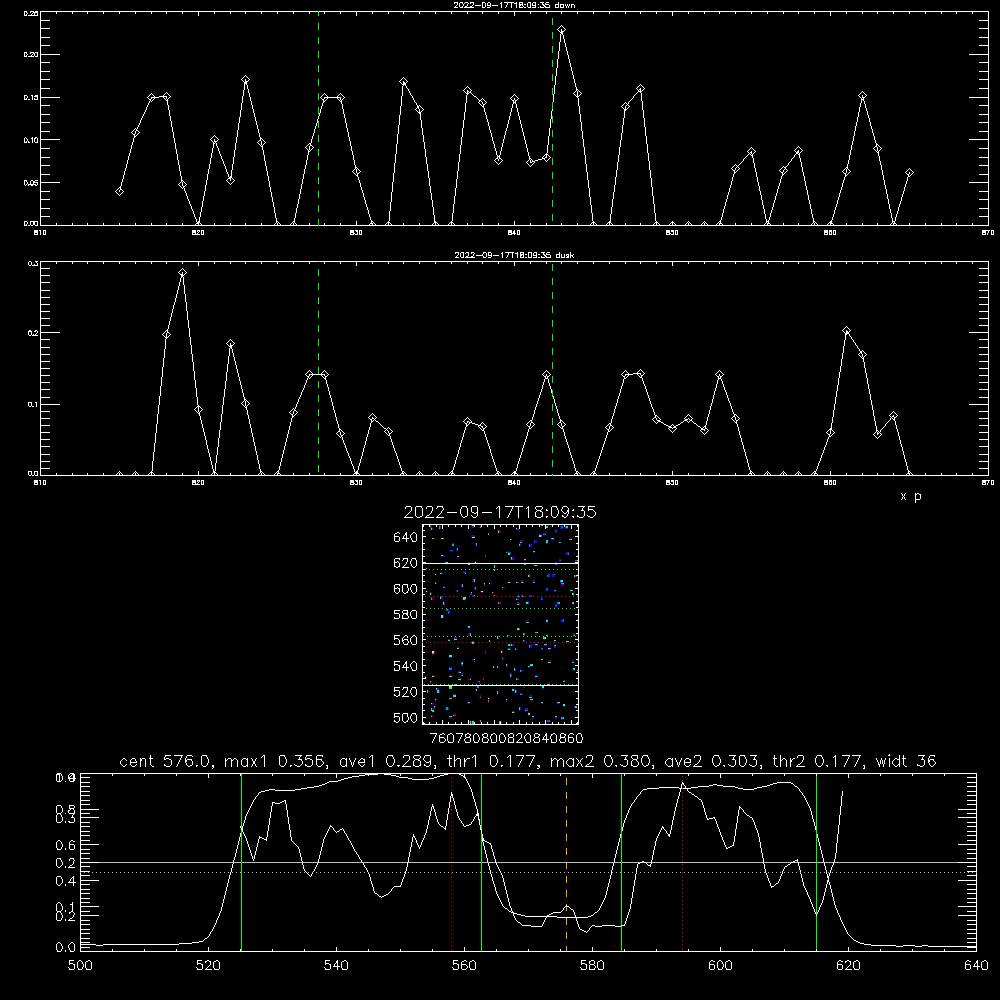The width and height of the screenshot is (1000, 1000).
Task: Click the 'x p' axis label under dusk plot
Action: 911,496
